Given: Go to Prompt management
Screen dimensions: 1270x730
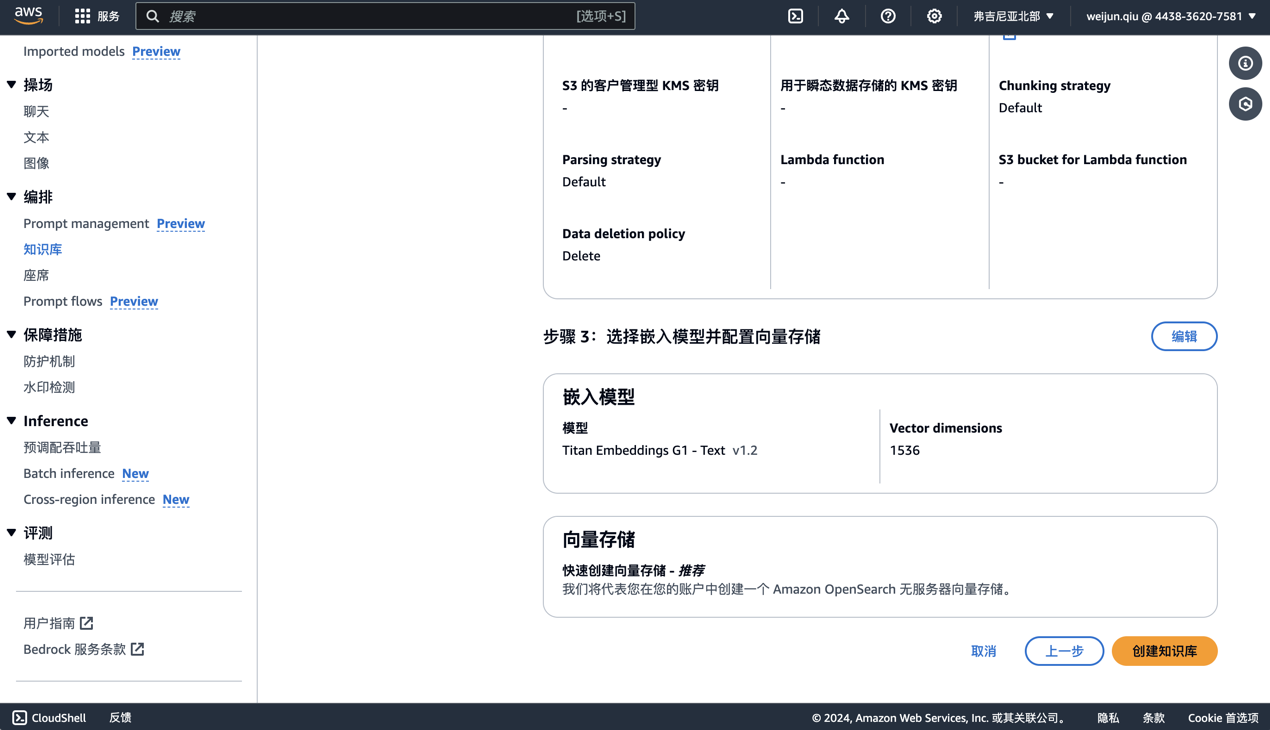Looking at the screenshot, I should click(86, 223).
